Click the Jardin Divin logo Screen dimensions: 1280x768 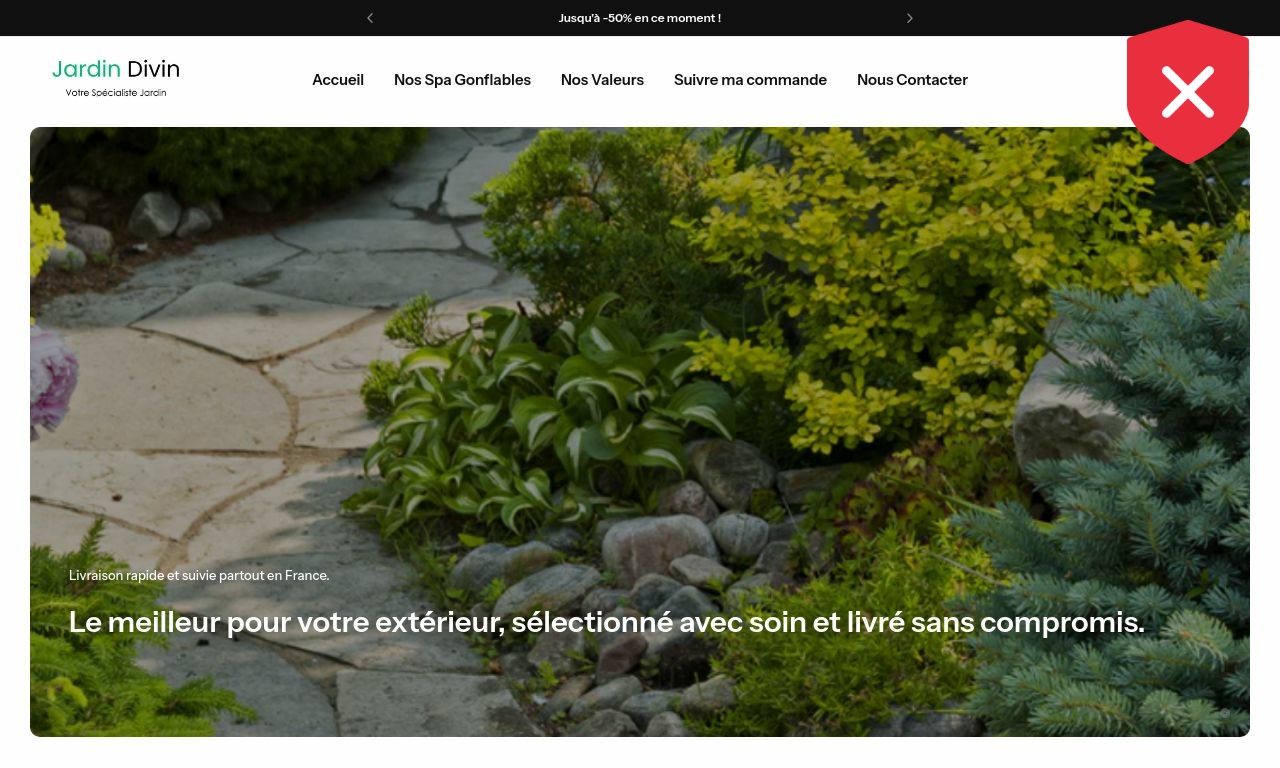pos(116,78)
